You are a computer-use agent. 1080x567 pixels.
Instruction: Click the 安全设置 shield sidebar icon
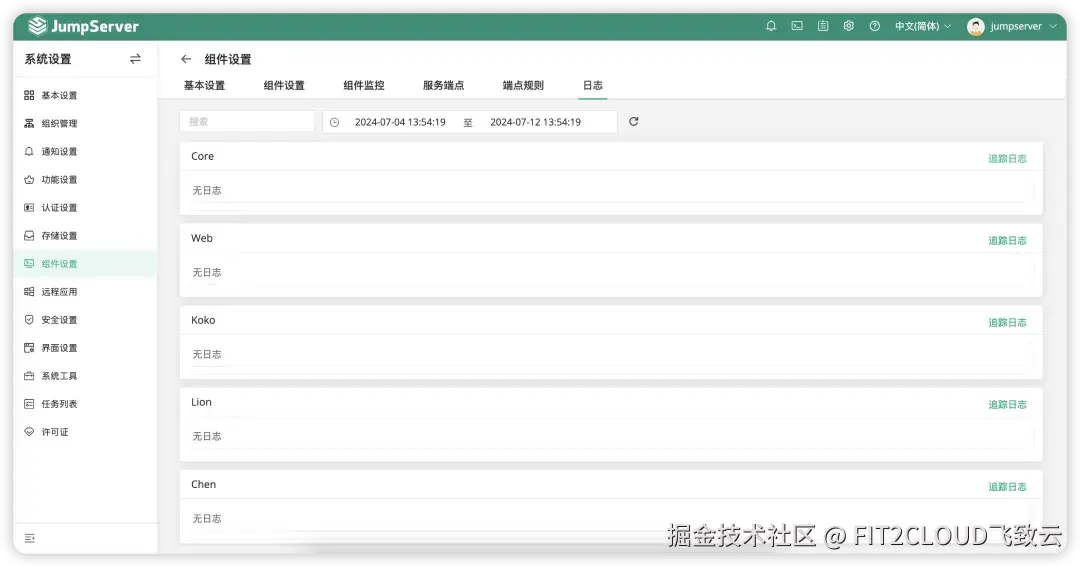(x=29, y=320)
